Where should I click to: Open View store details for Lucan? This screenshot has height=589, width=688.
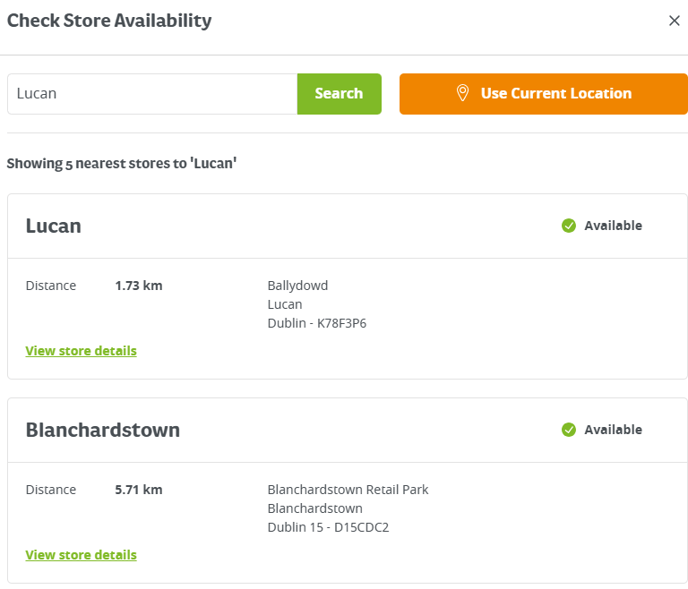(x=81, y=351)
